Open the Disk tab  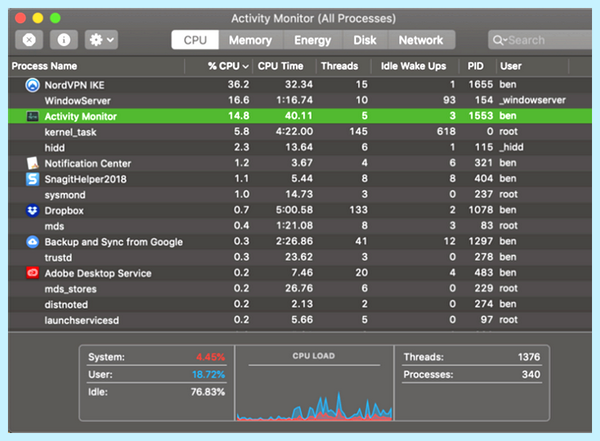365,40
